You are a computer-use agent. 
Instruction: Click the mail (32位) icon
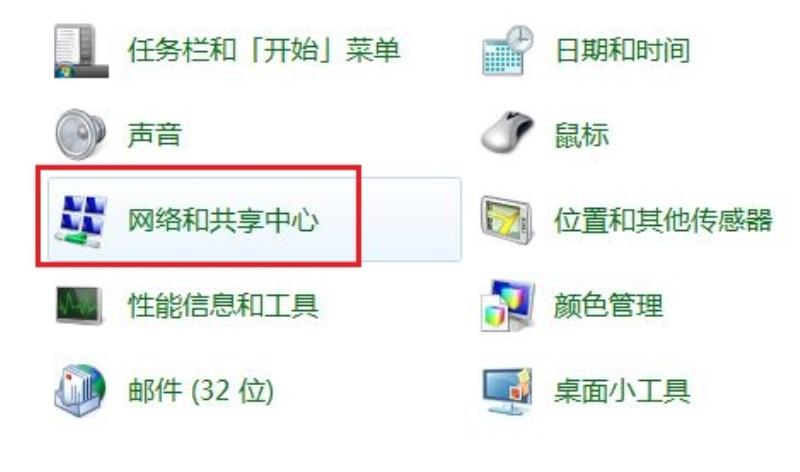80,390
